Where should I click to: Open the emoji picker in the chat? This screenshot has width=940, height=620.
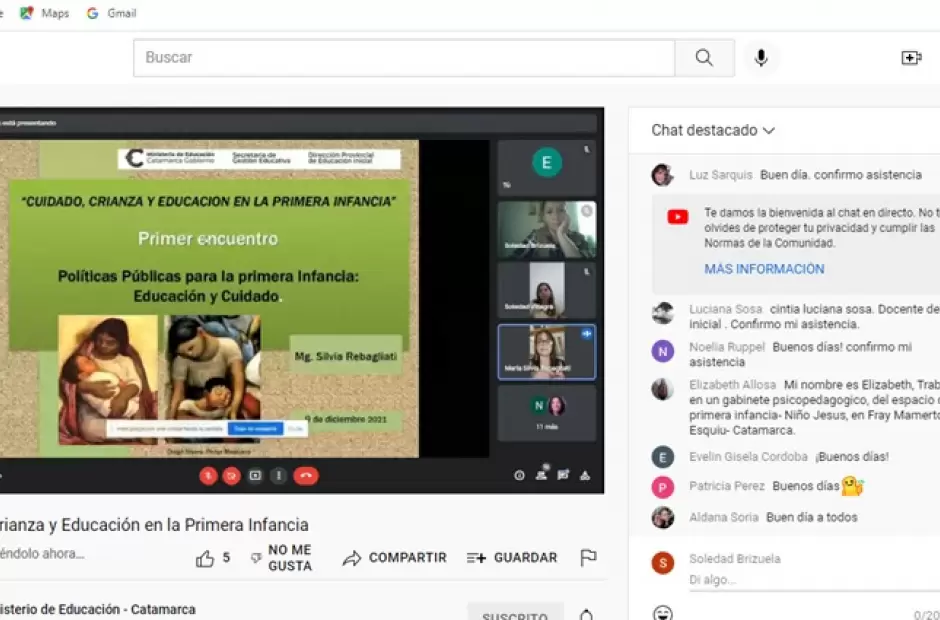662,612
